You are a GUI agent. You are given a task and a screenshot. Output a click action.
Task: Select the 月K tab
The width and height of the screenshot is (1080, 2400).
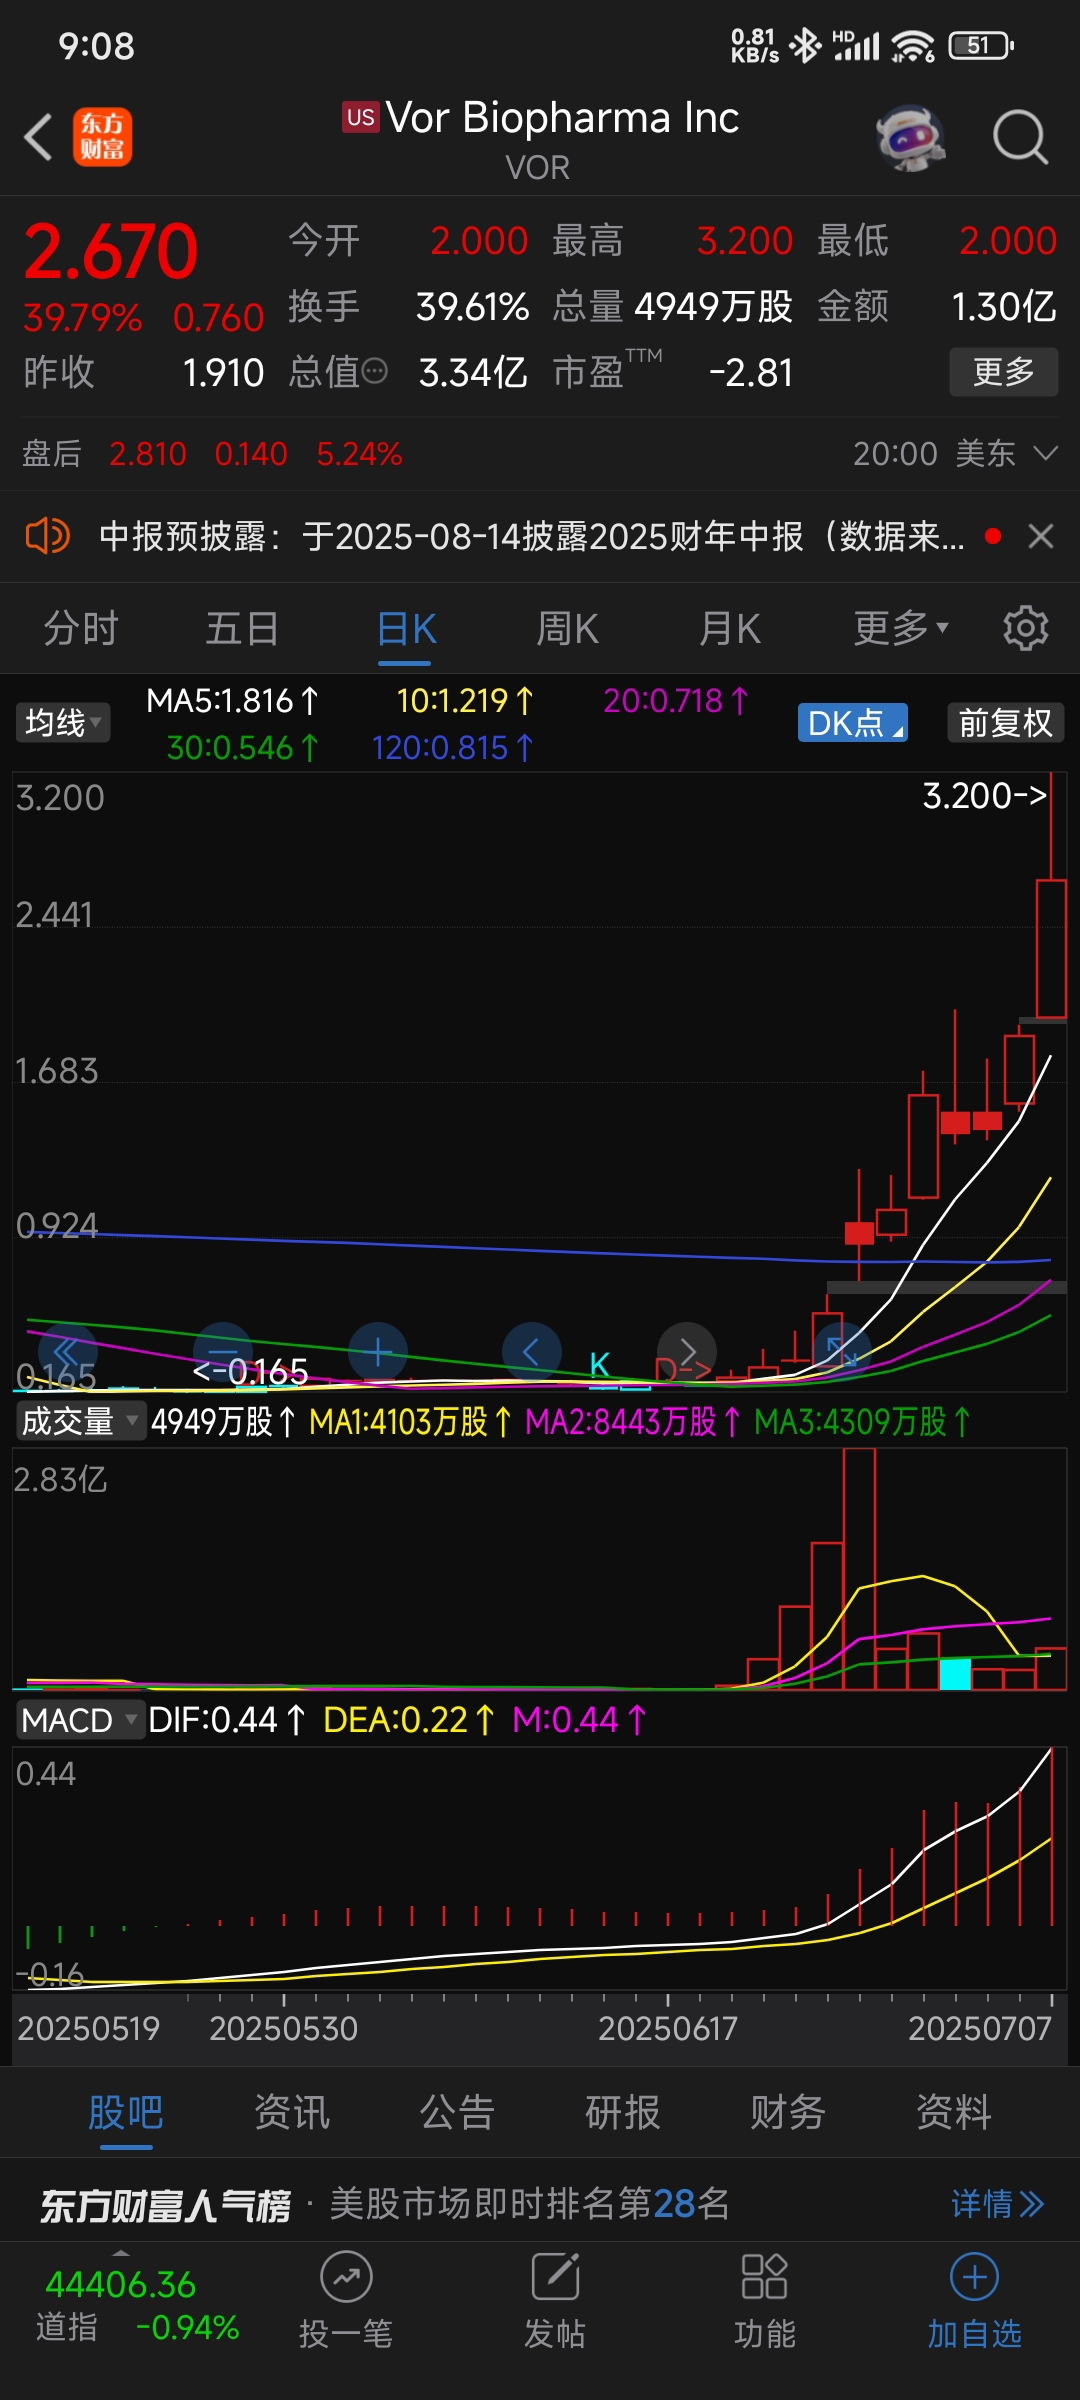(730, 629)
